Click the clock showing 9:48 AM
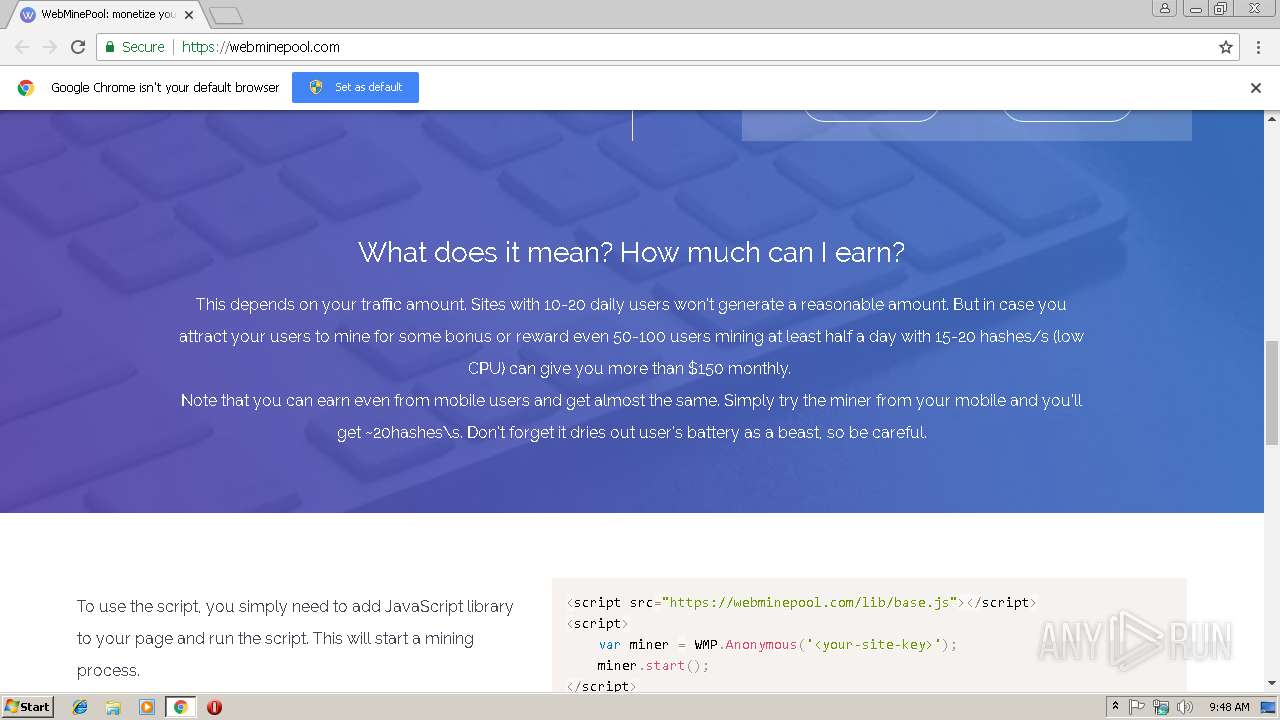 [1229, 707]
